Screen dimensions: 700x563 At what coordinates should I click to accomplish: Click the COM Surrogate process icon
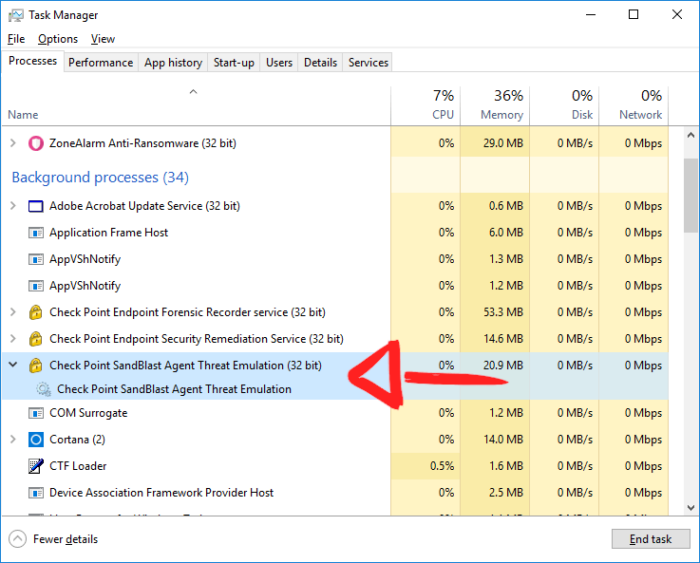click(36, 413)
